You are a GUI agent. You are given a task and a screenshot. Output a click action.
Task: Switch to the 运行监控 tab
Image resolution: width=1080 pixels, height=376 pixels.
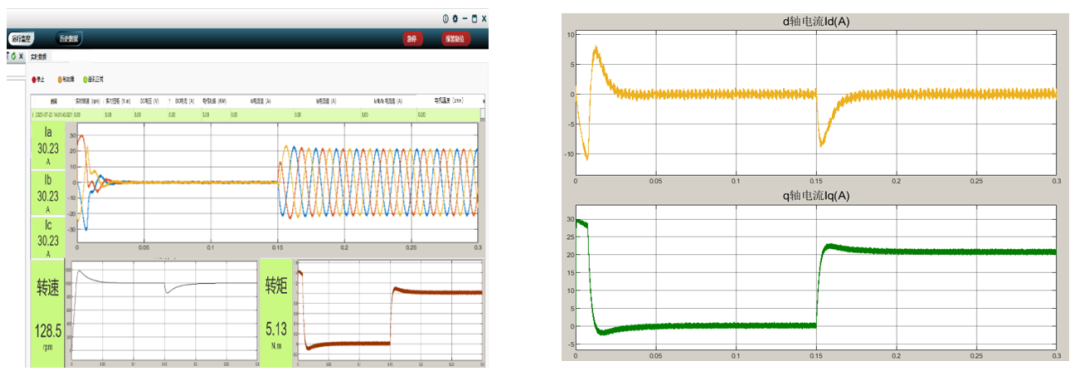tap(21, 39)
